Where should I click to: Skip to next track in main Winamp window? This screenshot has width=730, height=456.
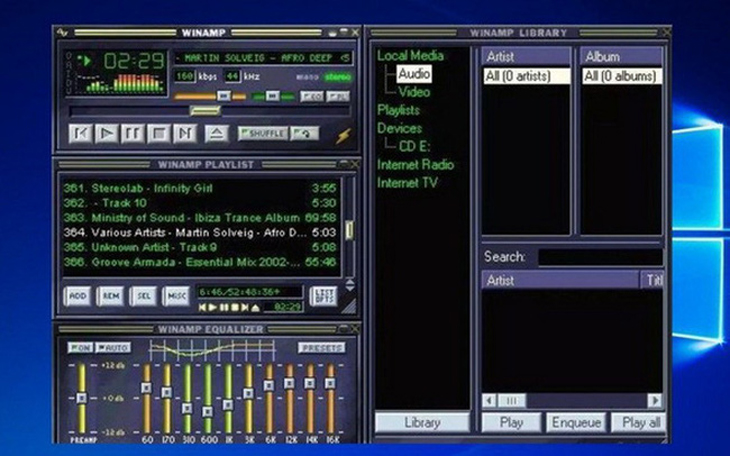coord(184,134)
